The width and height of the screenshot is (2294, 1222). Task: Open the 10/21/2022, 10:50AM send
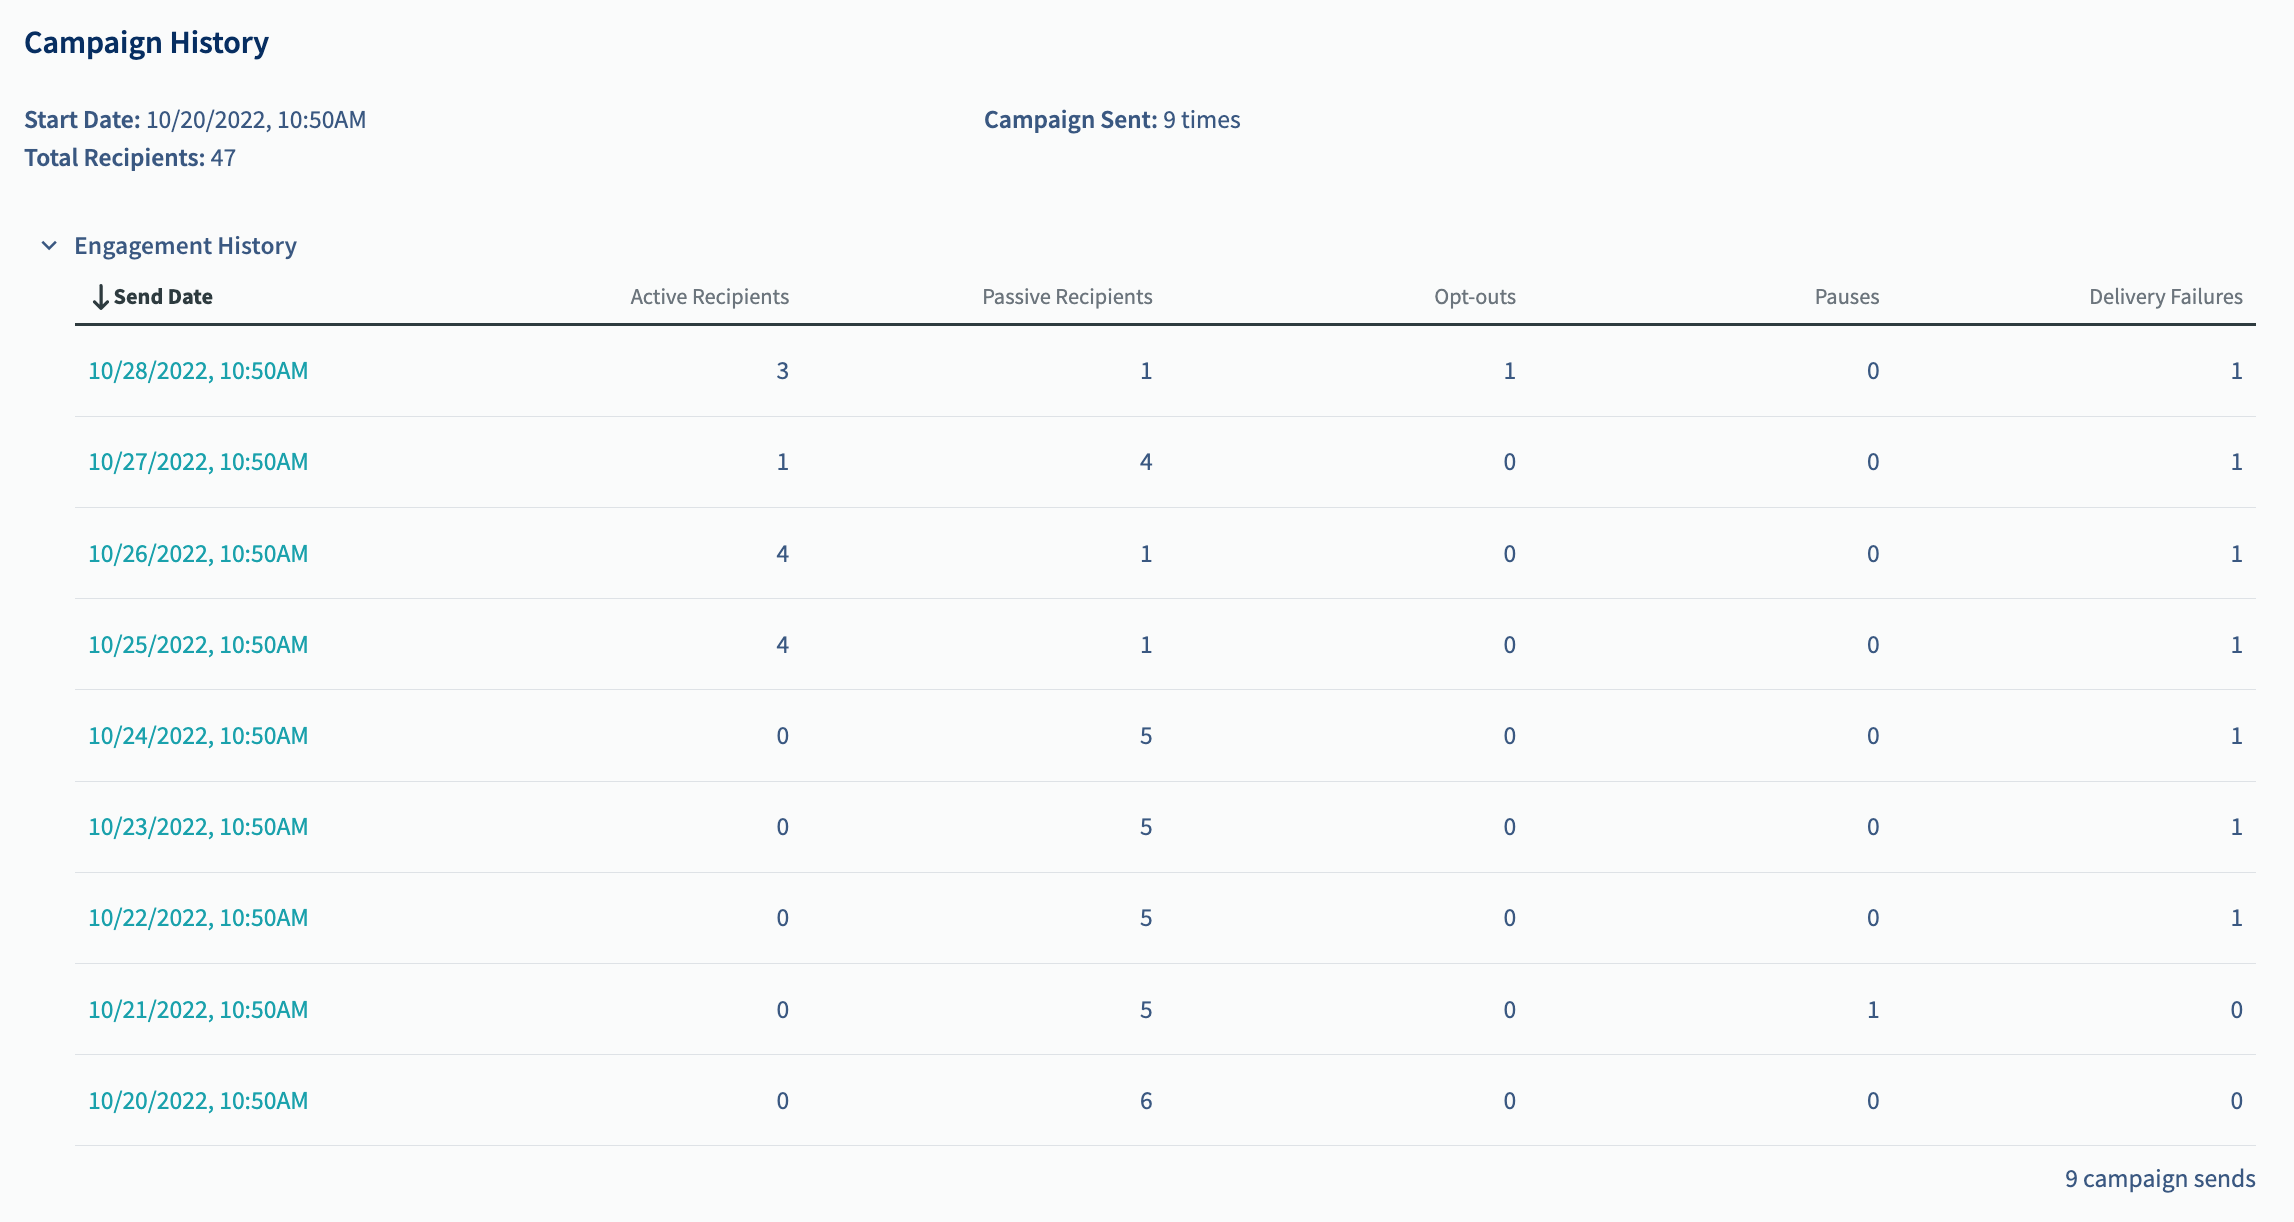(198, 1010)
